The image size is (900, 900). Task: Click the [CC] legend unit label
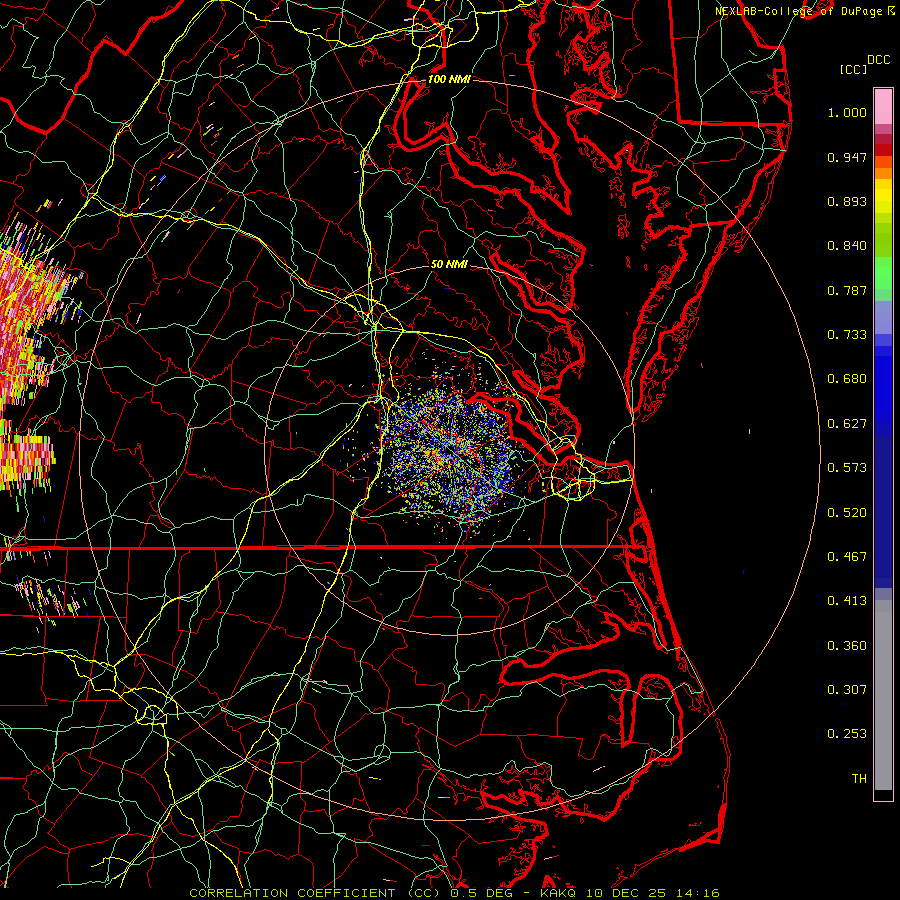pos(853,69)
